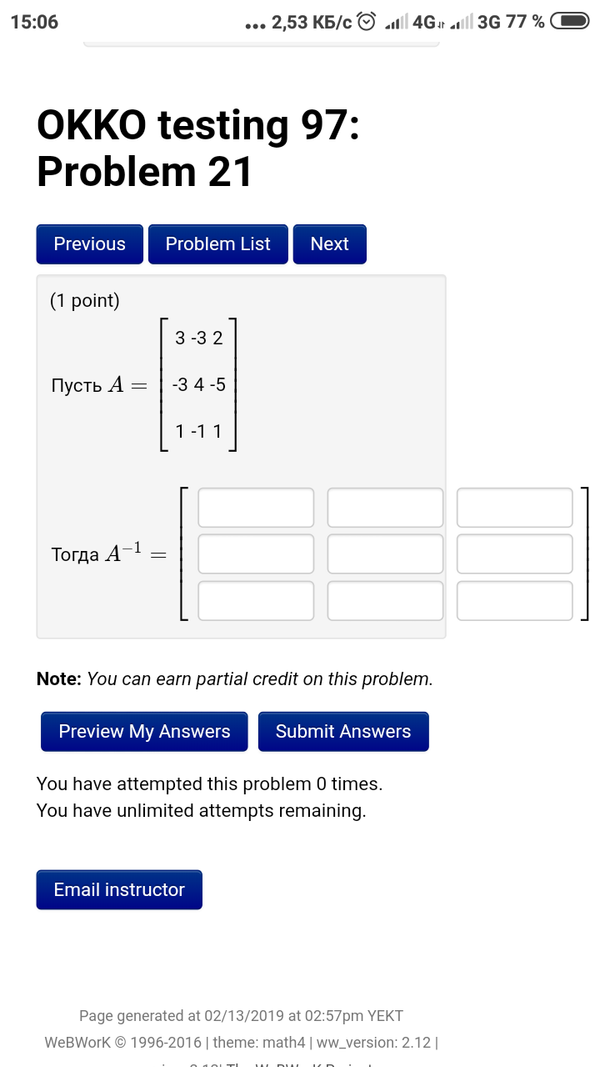The height and width of the screenshot is (1067, 600).
Task: Tap the alarm clock status icon
Action: click(x=367, y=22)
